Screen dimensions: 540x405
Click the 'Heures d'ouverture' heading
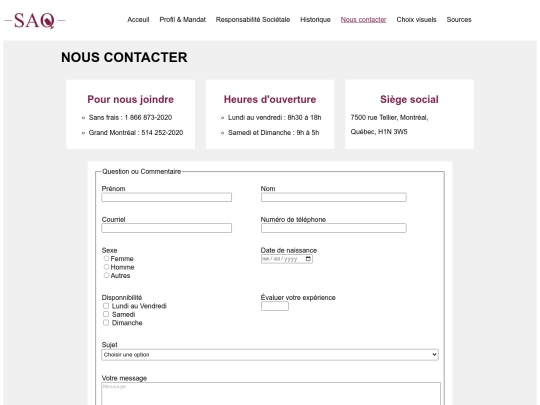pos(270,99)
